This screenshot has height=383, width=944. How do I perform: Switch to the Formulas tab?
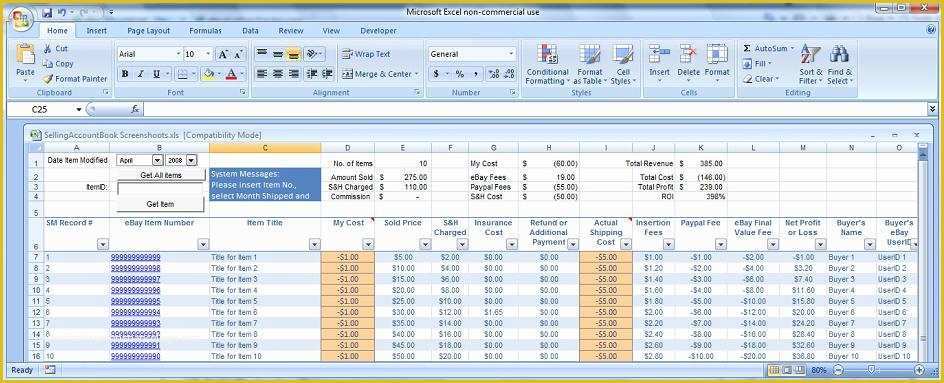[x=205, y=31]
